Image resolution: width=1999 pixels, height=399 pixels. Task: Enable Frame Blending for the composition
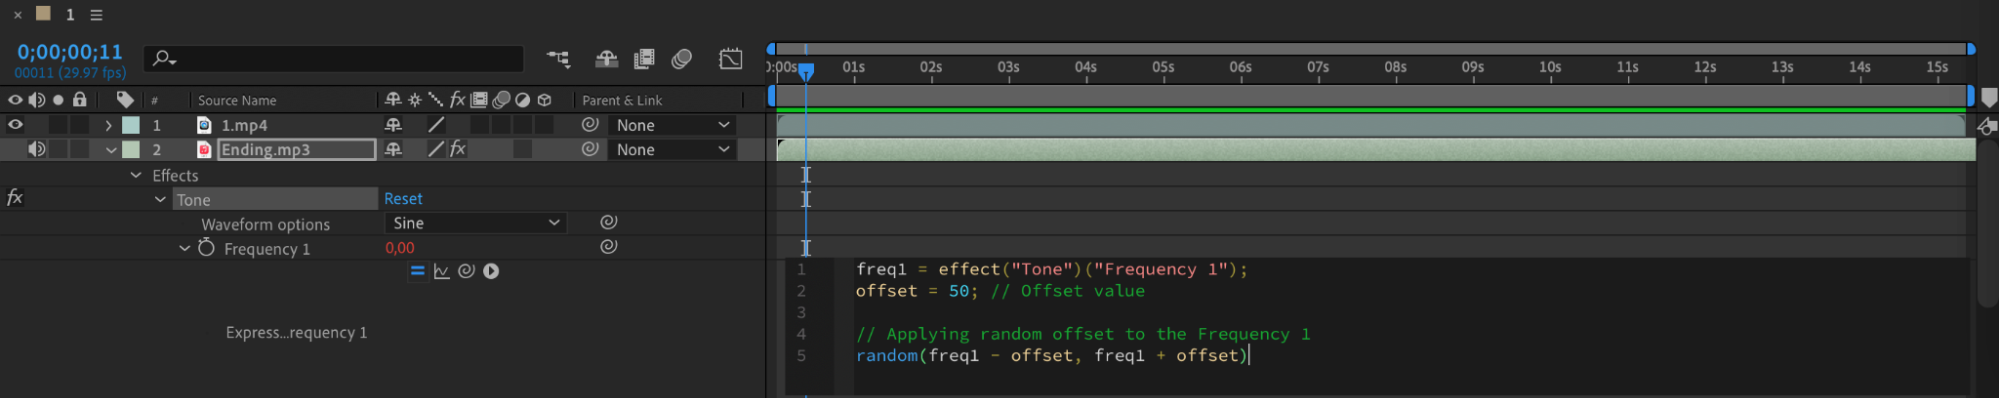pos(644,59)
